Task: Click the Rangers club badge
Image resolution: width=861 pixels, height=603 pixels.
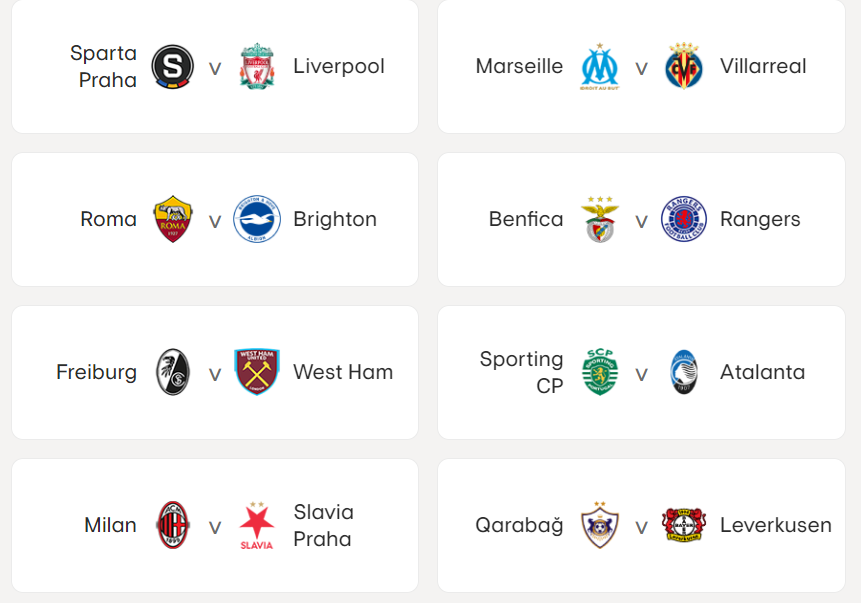Action: click(684, 219)
